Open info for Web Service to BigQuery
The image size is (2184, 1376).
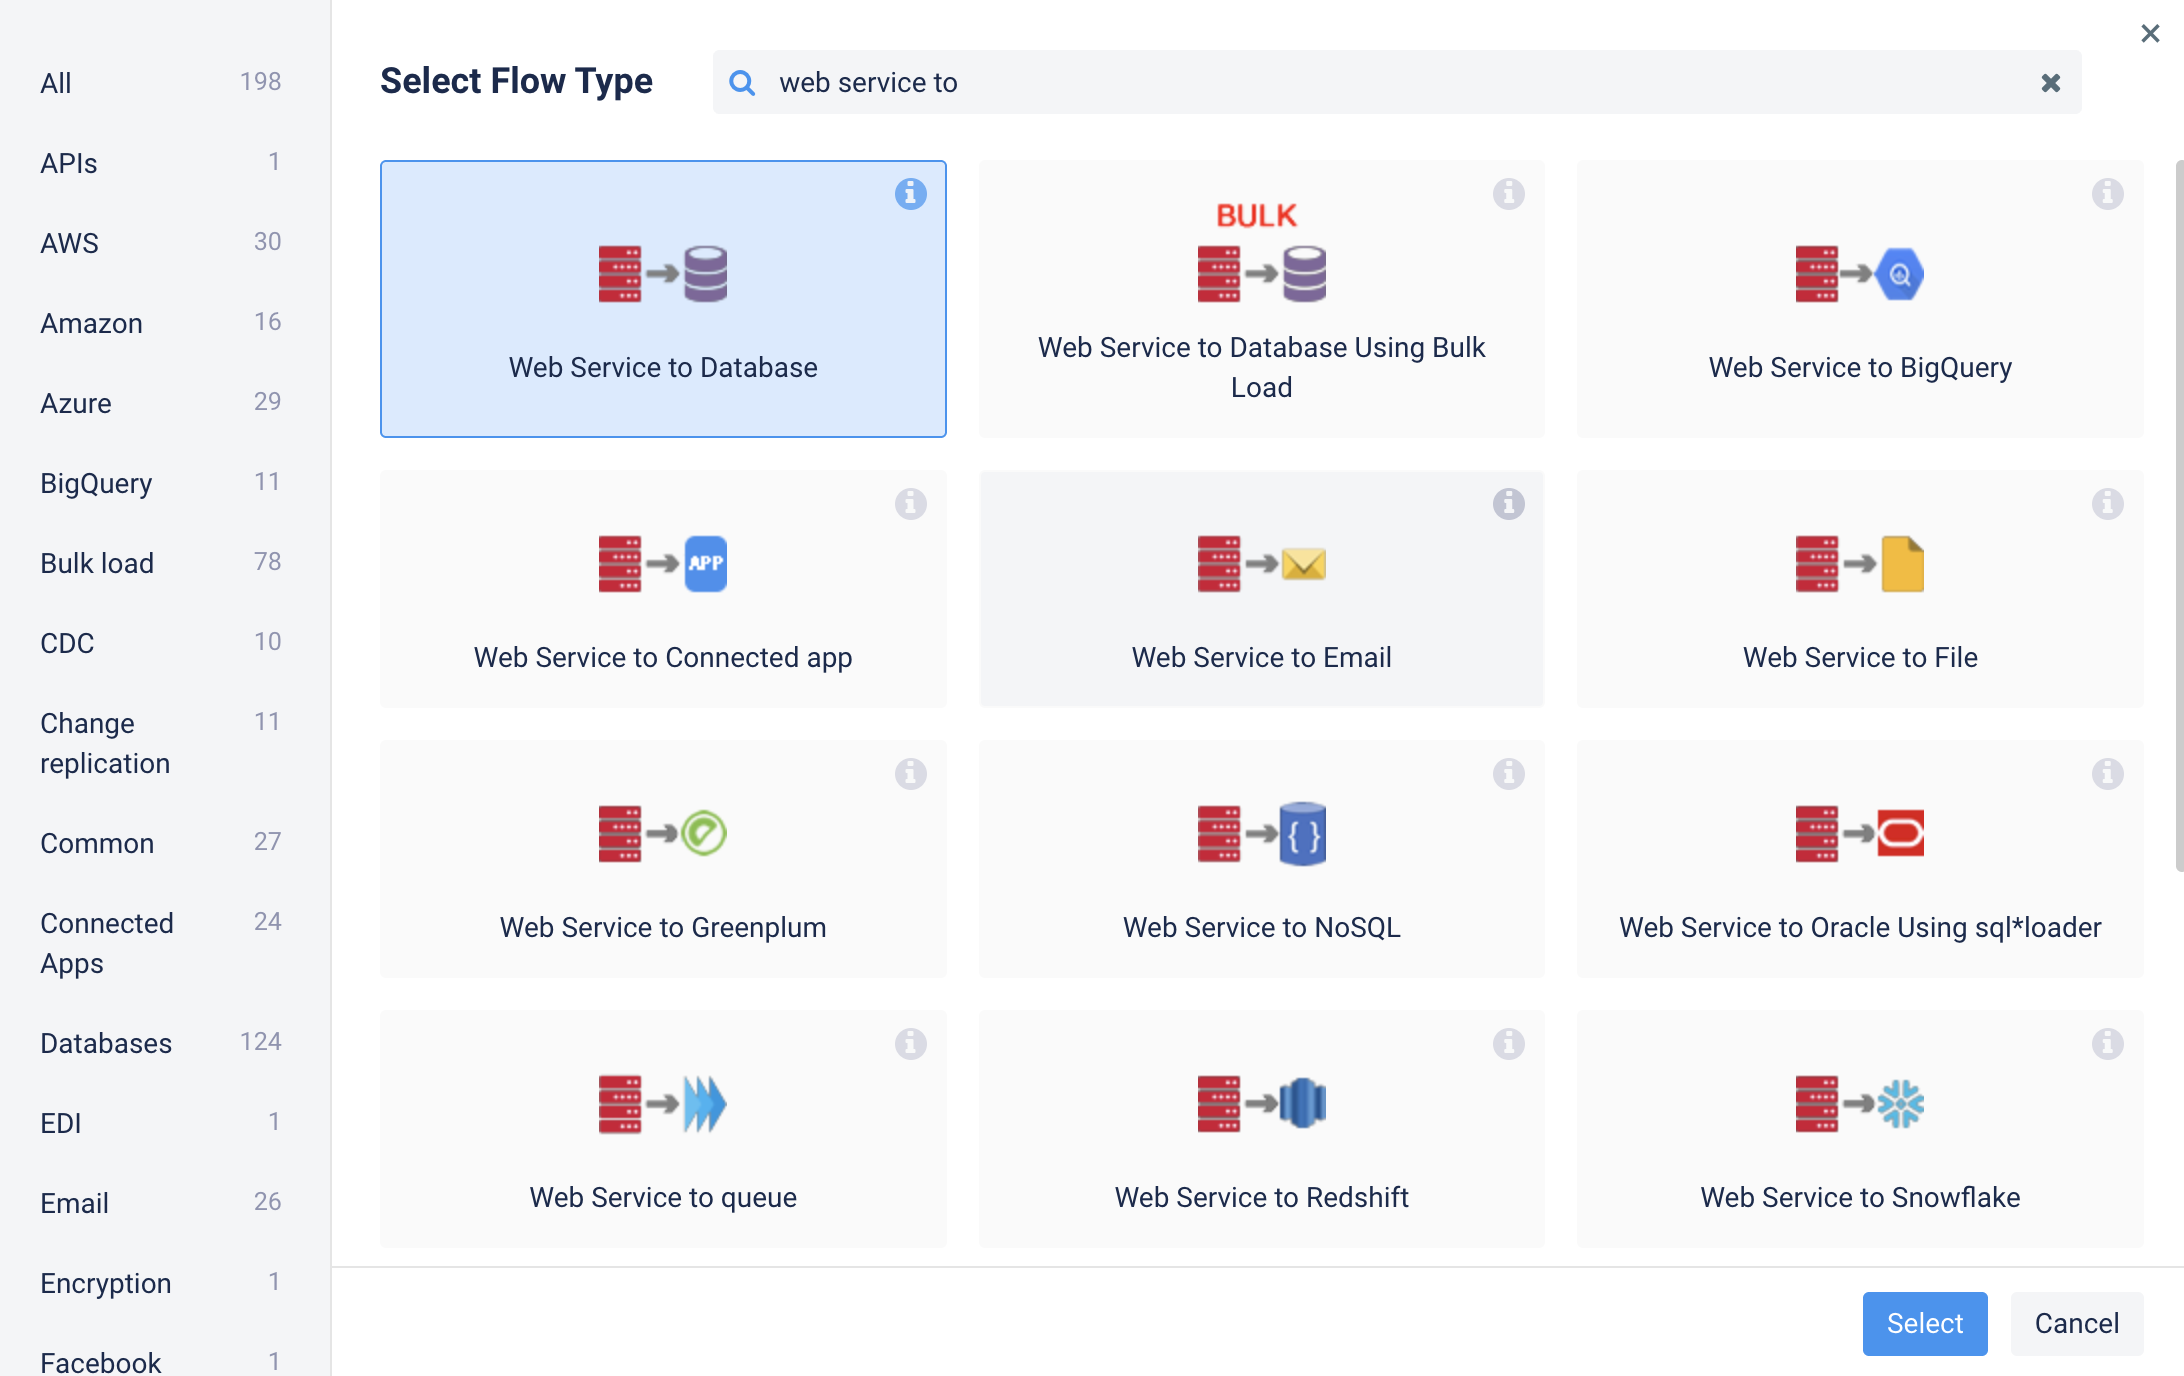tap(2107, 193)
